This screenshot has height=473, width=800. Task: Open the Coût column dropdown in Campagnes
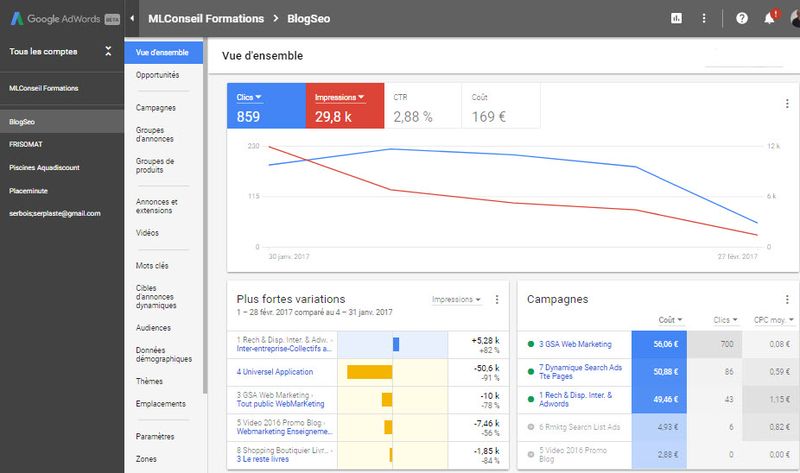click(x=670, y=320)
